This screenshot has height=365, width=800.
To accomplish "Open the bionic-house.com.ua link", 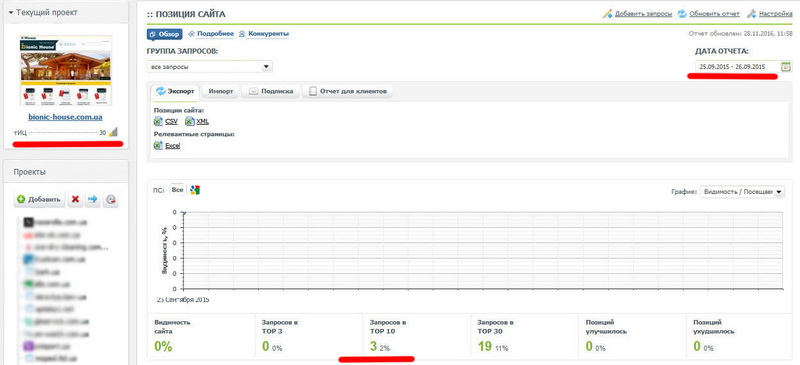I will point(65,117).
